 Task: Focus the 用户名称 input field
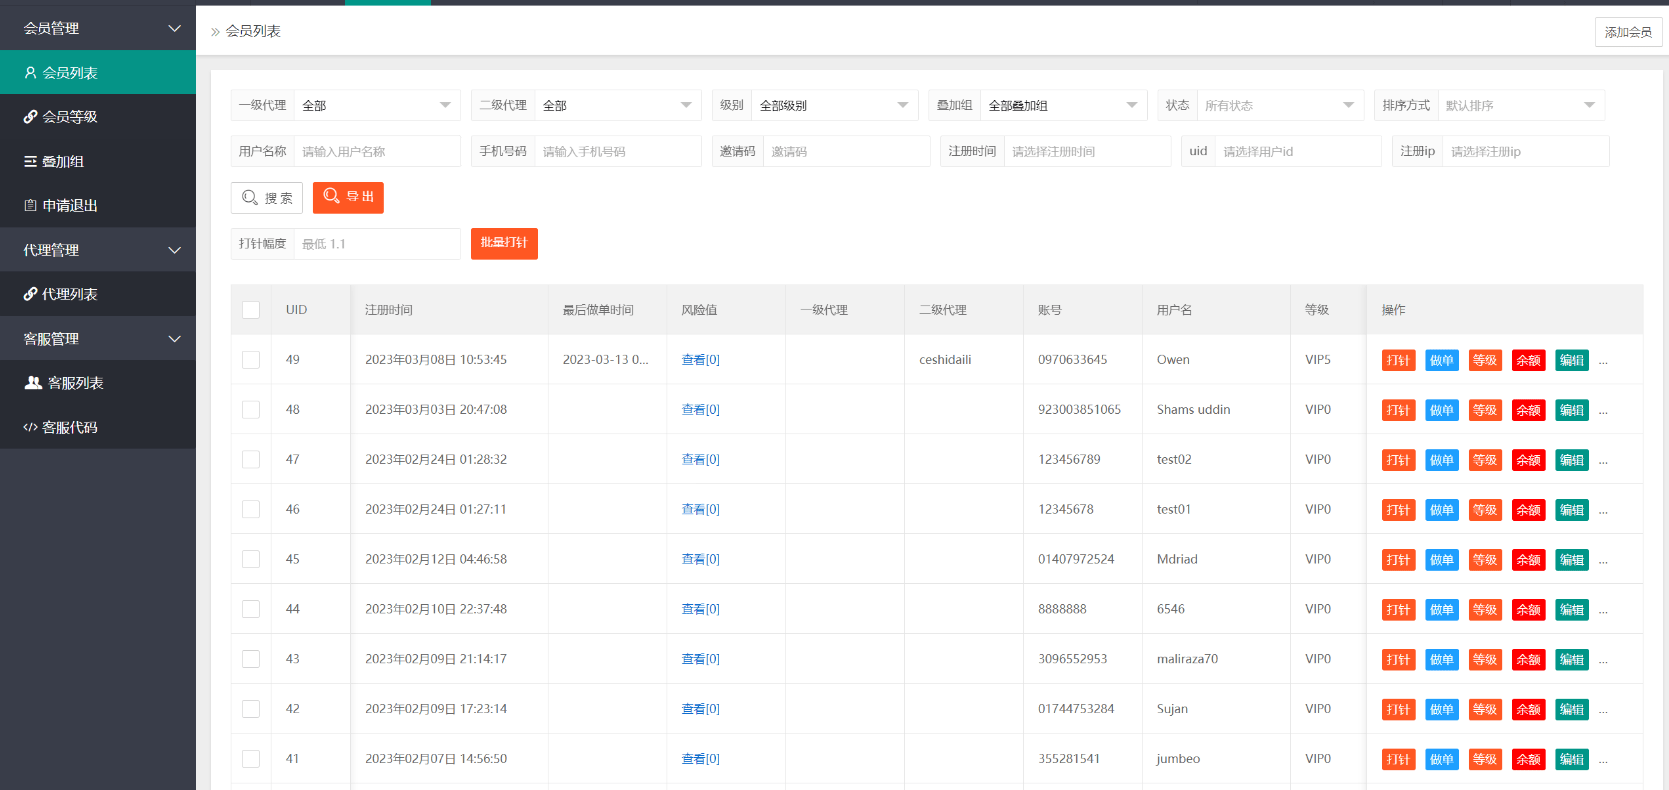tap(376, 151)
